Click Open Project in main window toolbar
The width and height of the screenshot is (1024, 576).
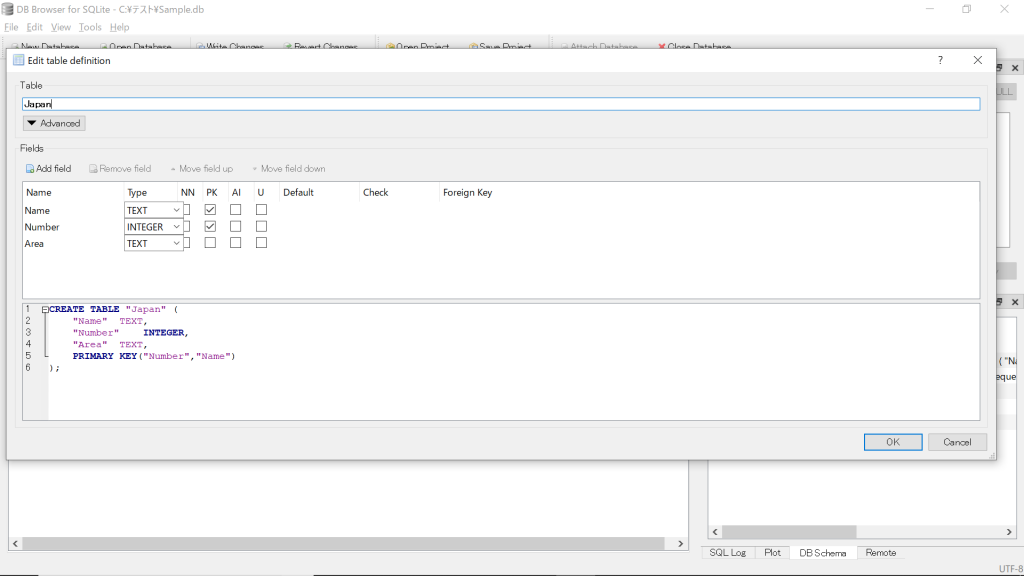[x=417, y=46]
